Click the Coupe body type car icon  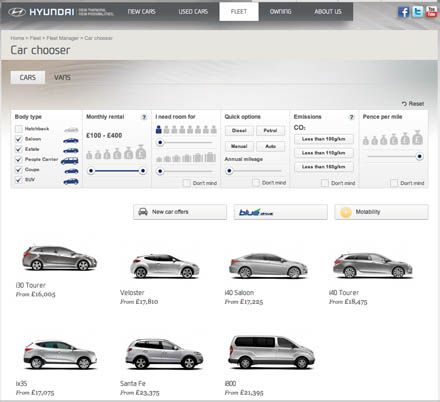click(x=71, y=171)
